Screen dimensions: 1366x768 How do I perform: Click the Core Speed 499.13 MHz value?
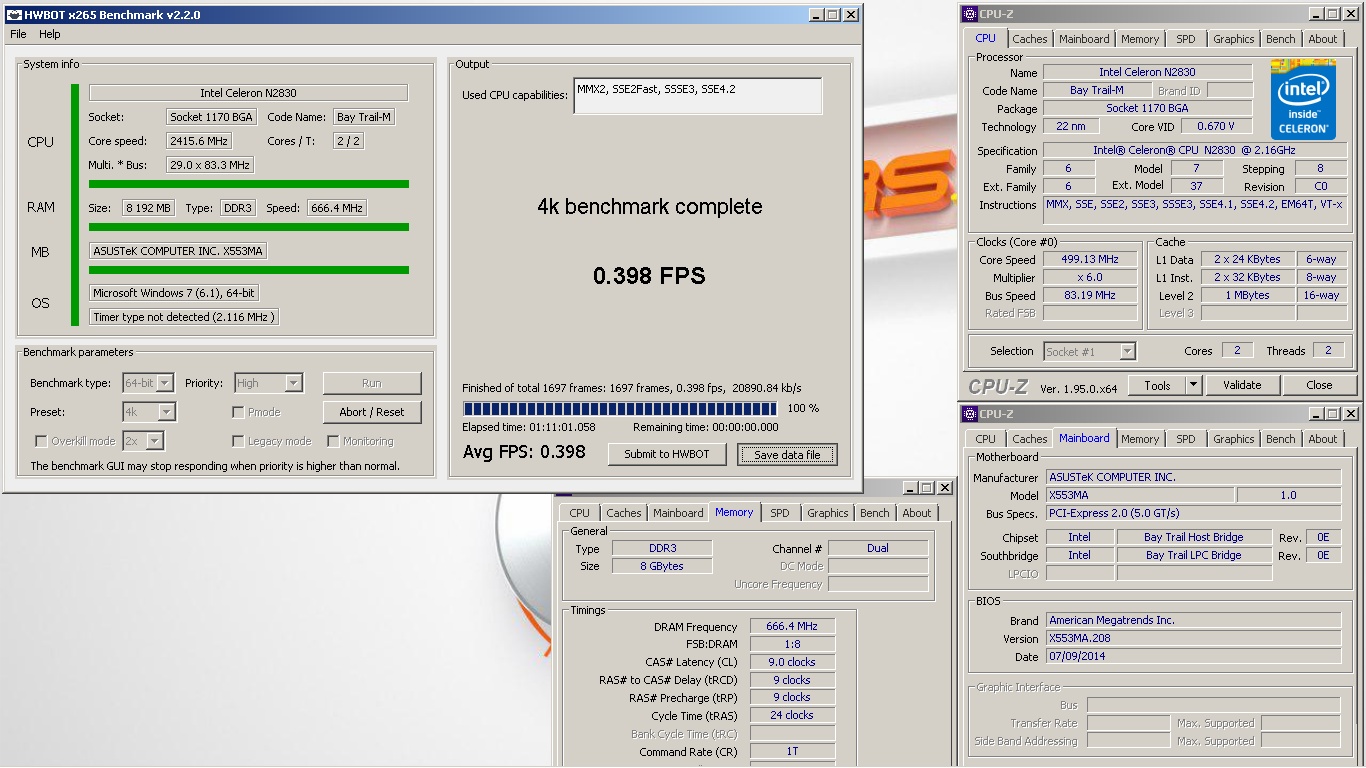pyautogui.click(x=1090, y=259)
